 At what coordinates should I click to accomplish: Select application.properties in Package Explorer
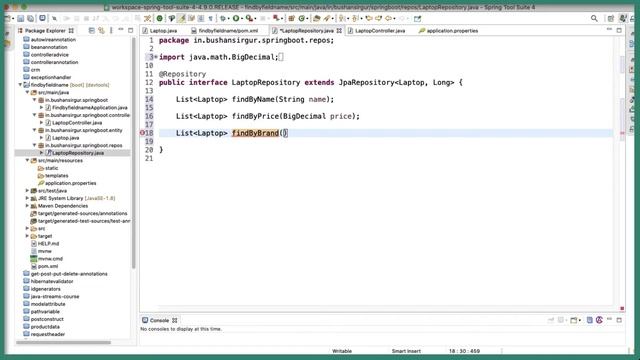71,183
